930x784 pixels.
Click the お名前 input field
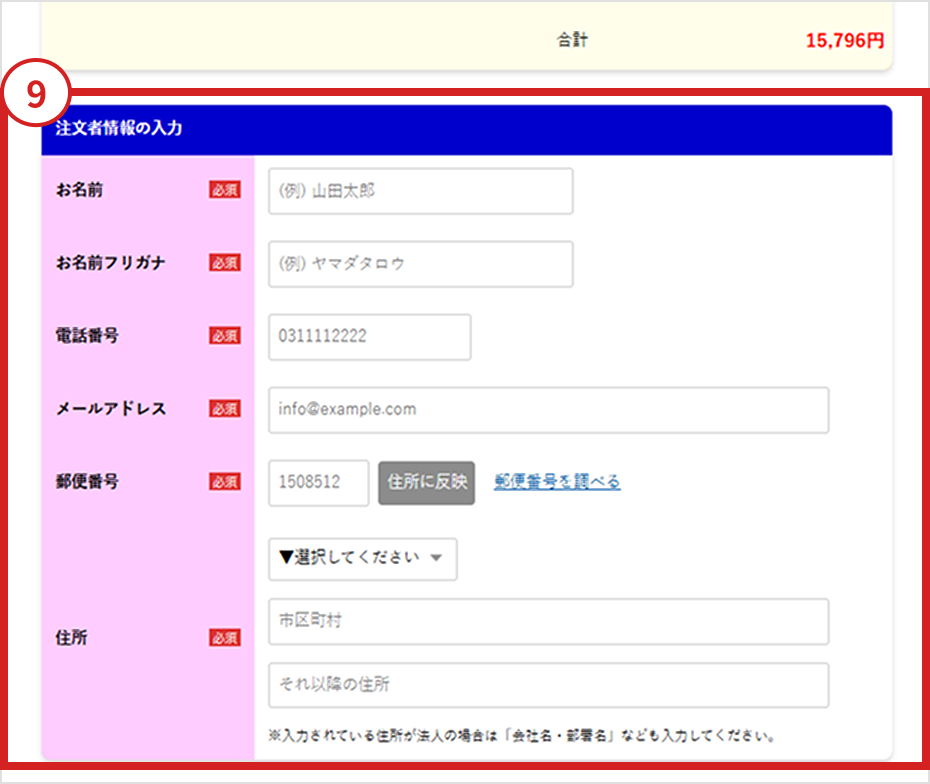(420, 191)
